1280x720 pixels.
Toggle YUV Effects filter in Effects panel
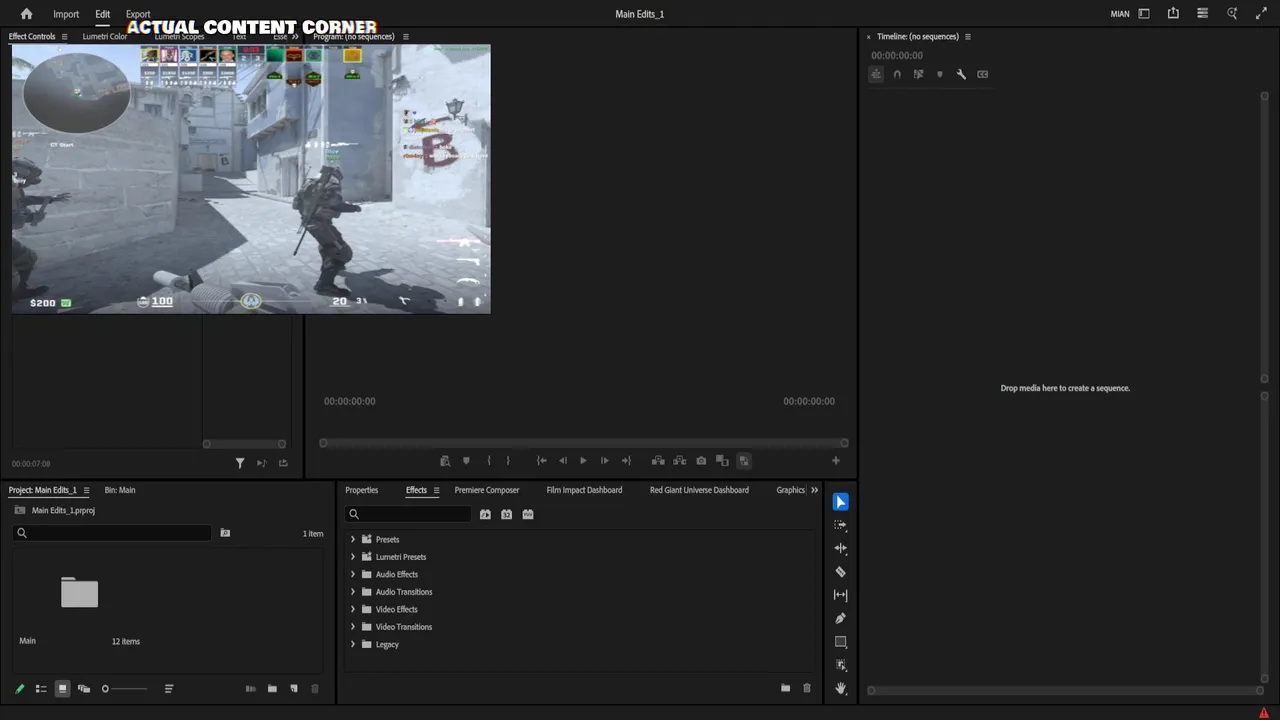[528, 514]
